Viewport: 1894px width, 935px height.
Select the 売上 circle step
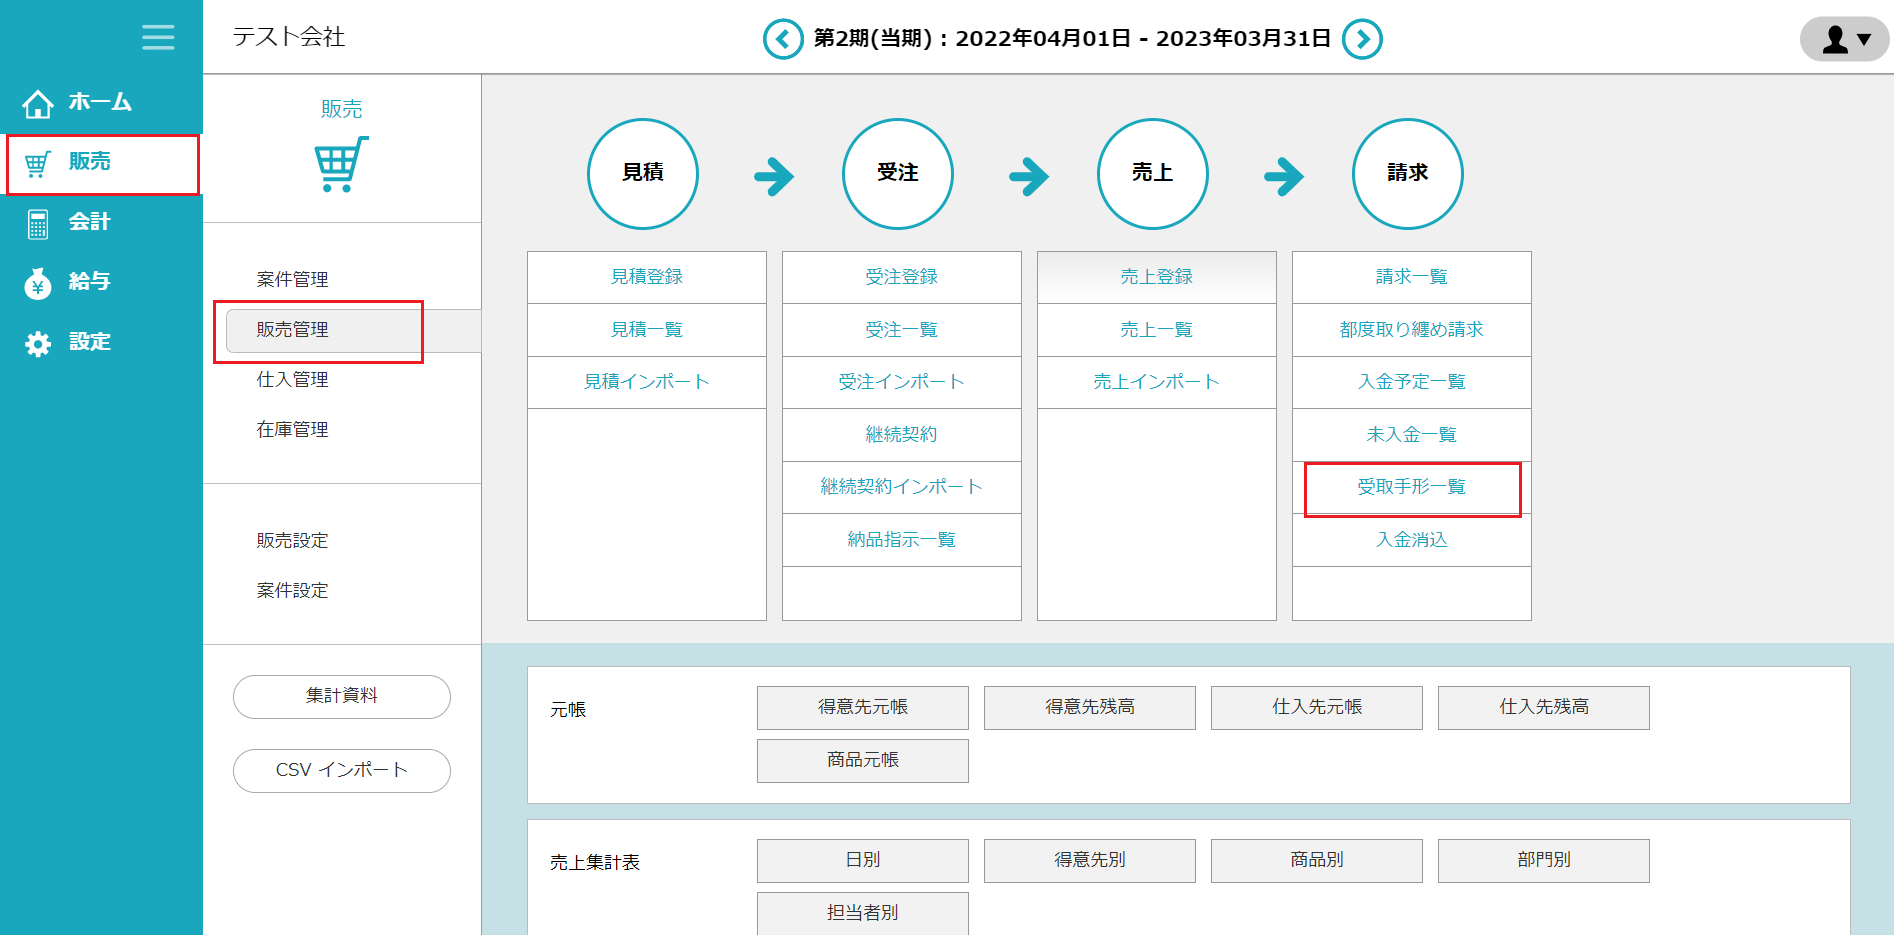(x=1153, y=173)
